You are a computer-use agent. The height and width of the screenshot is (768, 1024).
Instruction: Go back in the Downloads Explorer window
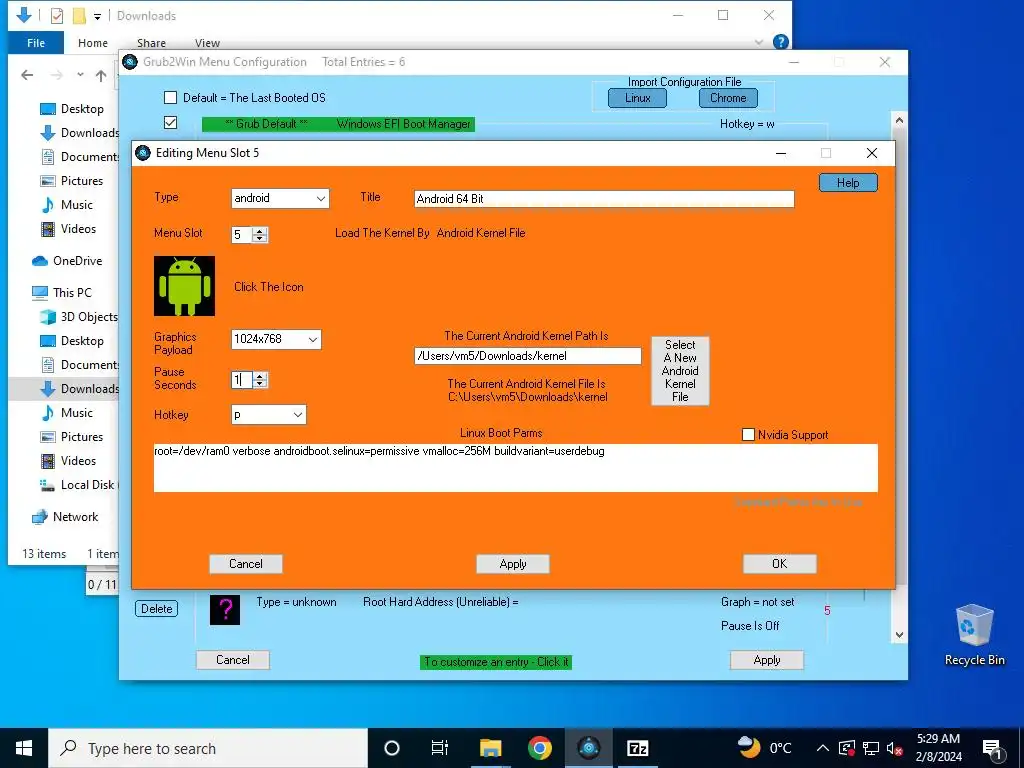click(x=27, y=75)
